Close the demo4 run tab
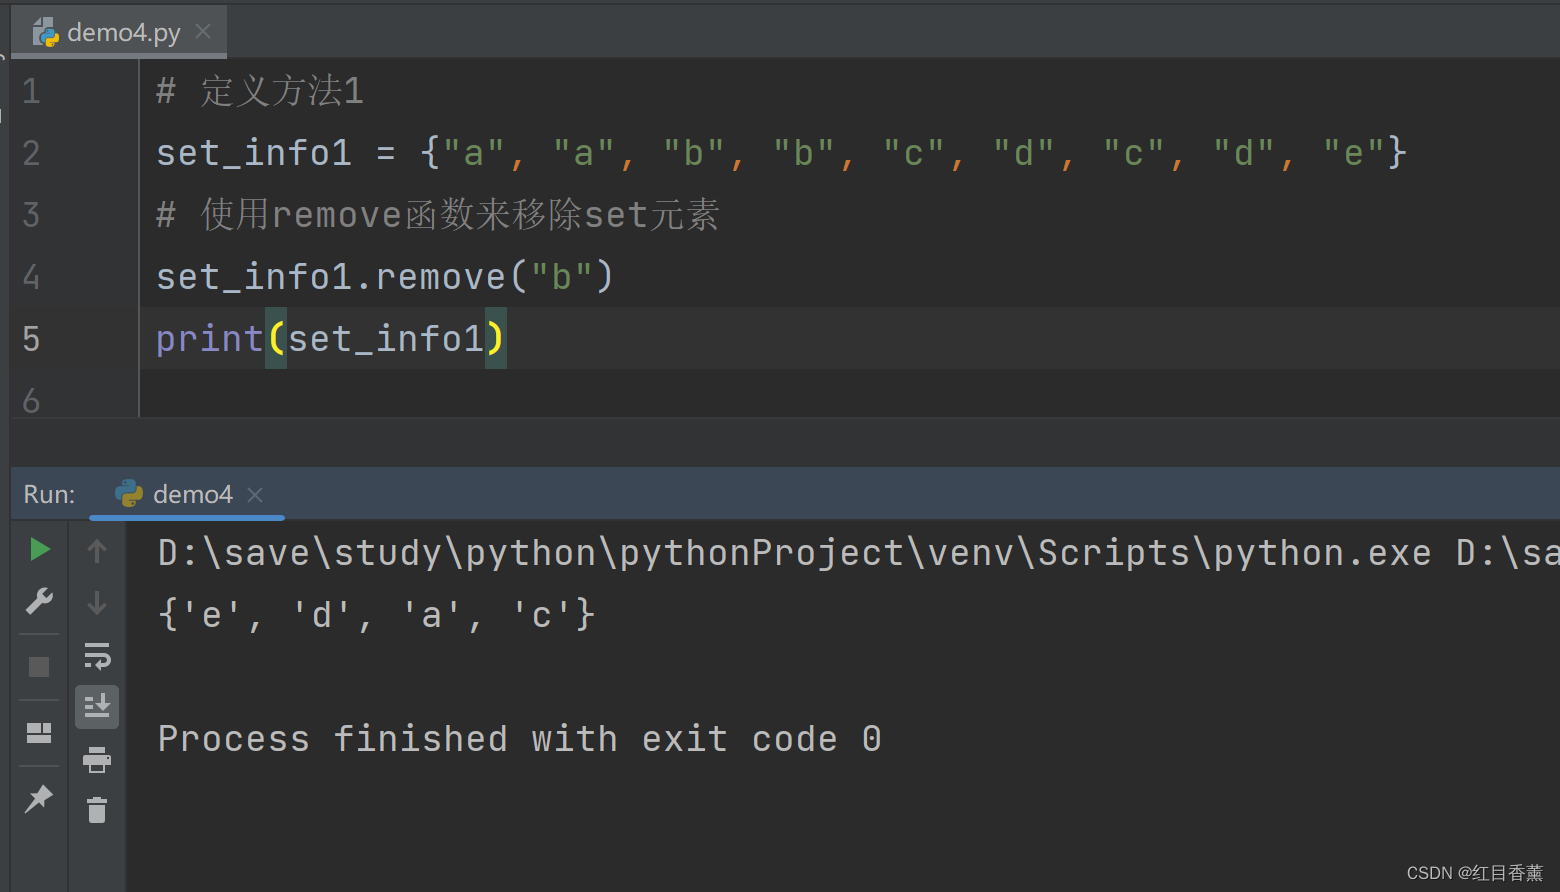Screen dimensions: 1560x892 [255, 495]
